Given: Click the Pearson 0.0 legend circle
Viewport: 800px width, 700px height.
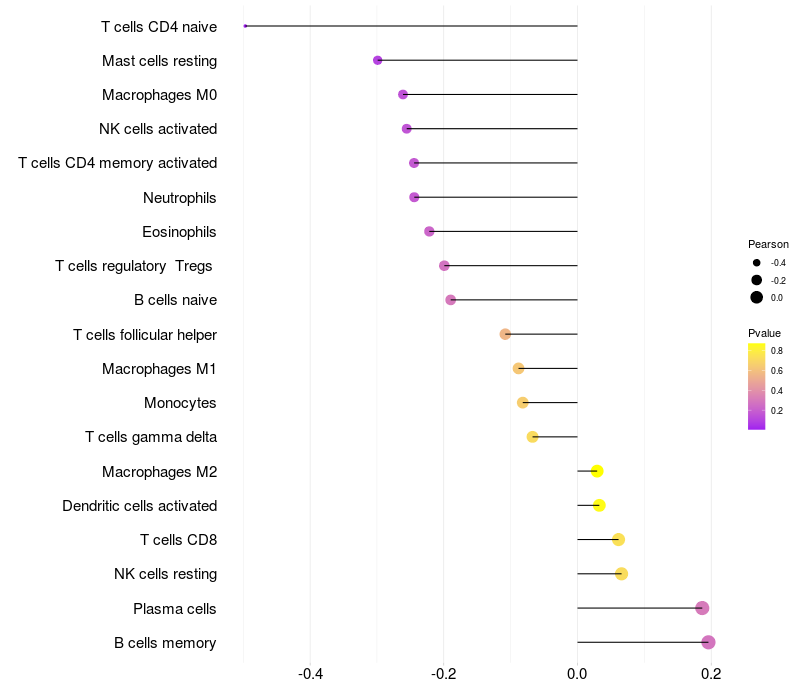Looking at the screenshot, I should [757, 297].
